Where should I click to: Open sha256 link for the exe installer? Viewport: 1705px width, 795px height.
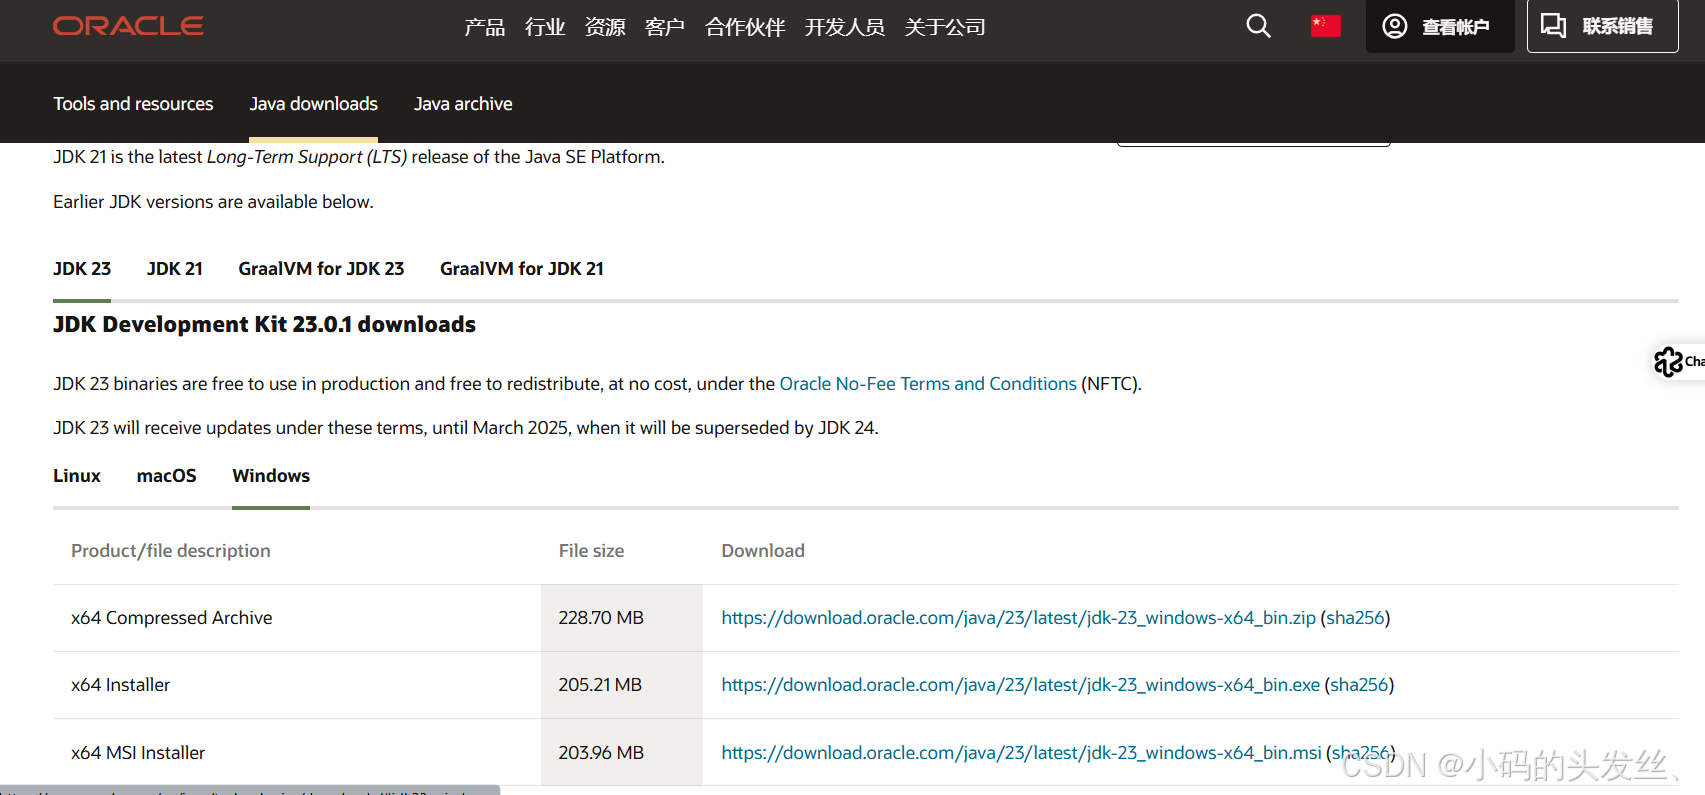coord(1359,685)
